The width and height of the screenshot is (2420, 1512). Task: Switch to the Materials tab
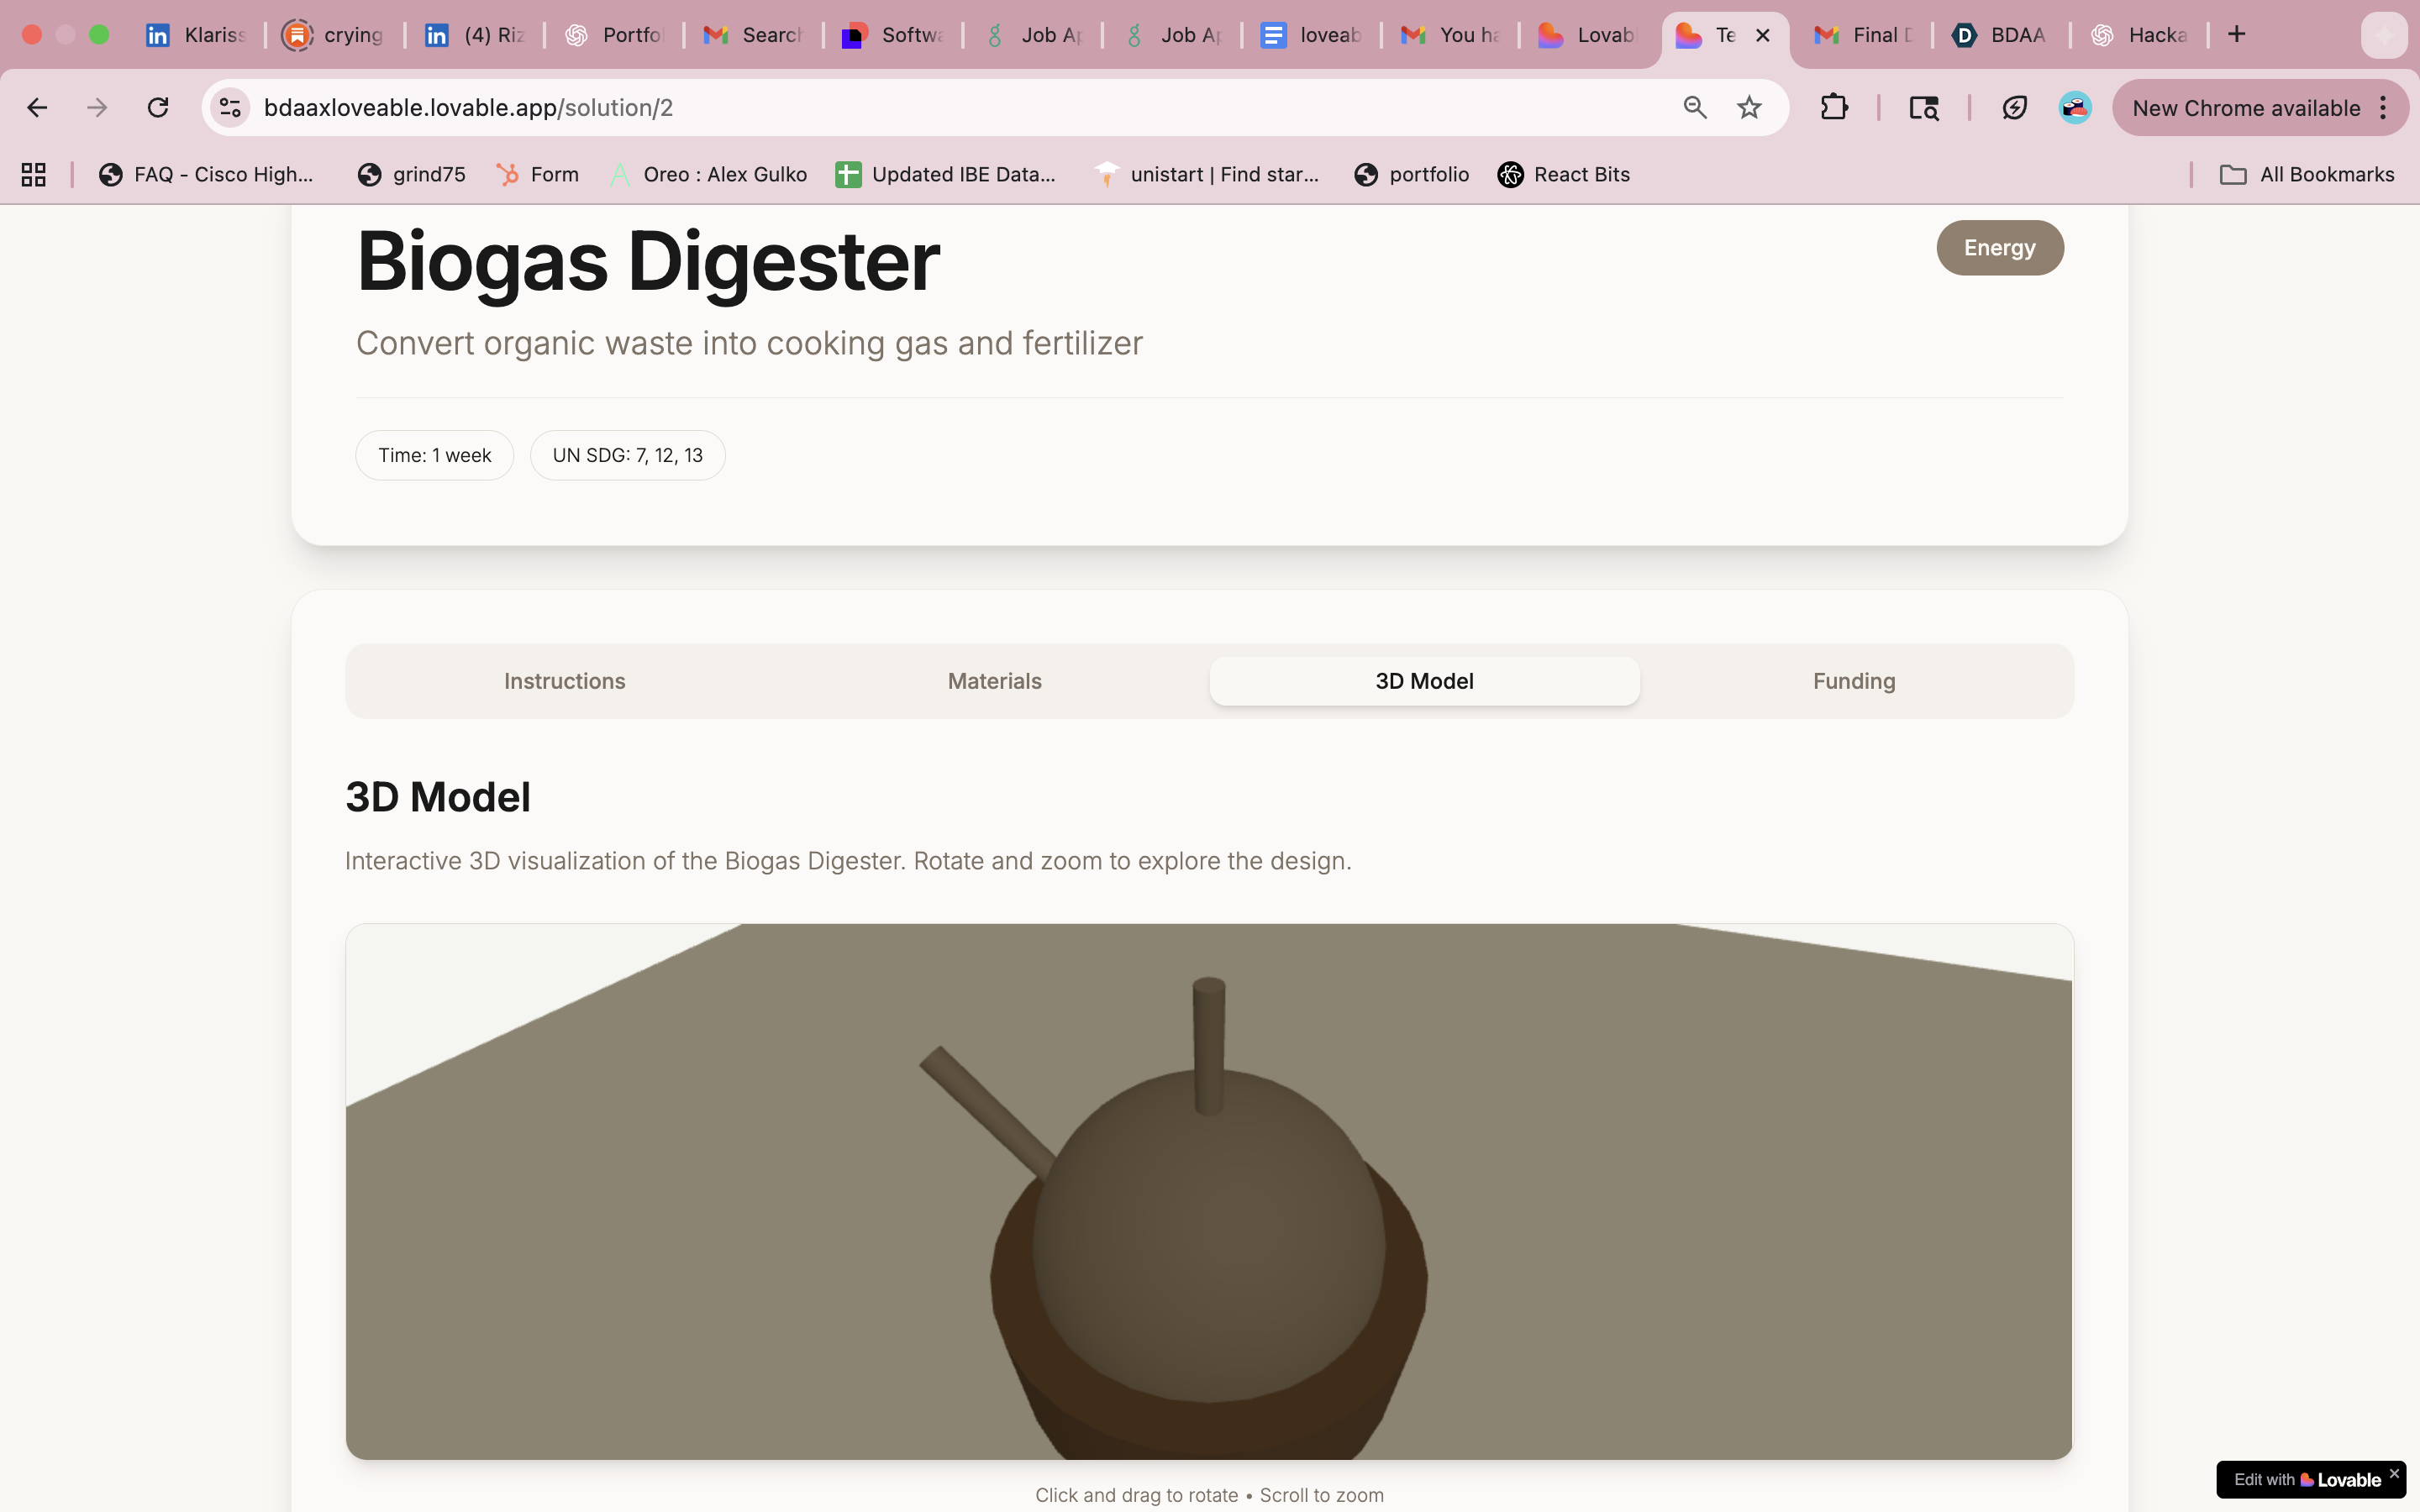coord(994,681)
